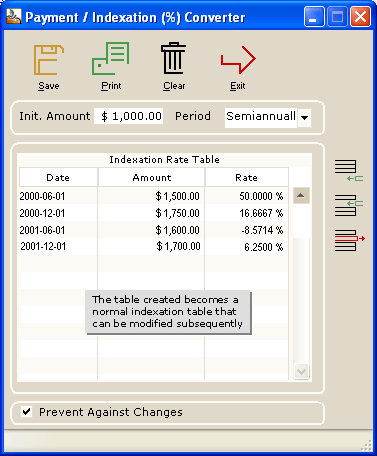Minimize the Converter window
Screen dimensions: 377x456
pos(314,16)
